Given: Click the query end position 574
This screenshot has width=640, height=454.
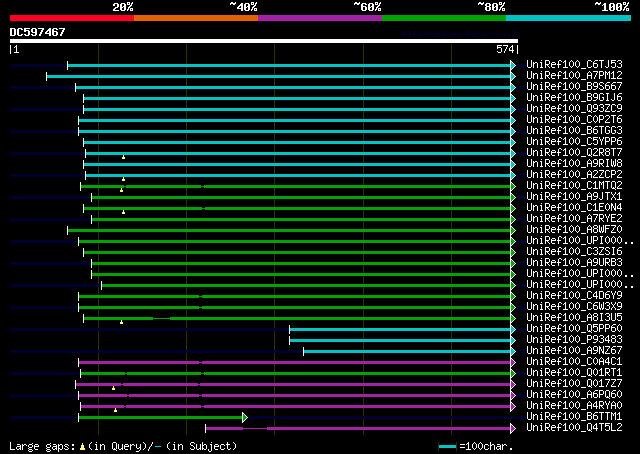Looking at the screenshot, I should tap(505, 49).
